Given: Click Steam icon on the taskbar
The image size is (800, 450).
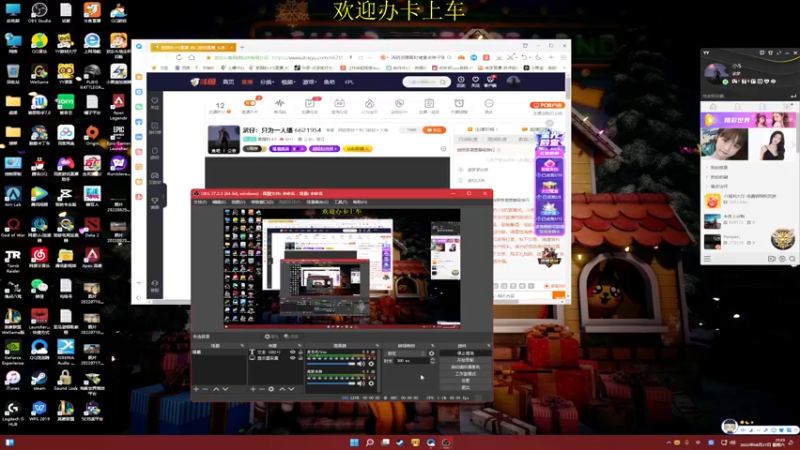Looking at the screenshot, I should click(x=401, y=443).
